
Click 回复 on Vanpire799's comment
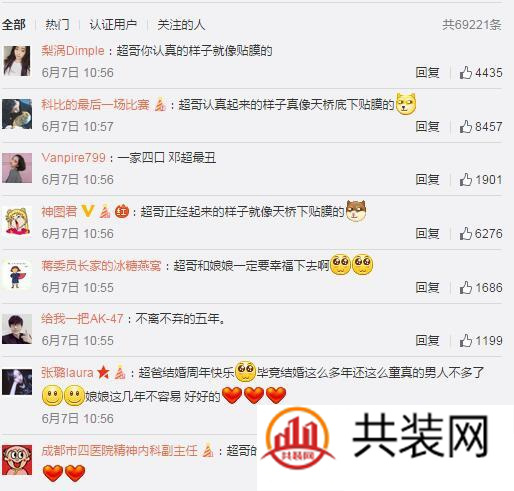(427, 180)
